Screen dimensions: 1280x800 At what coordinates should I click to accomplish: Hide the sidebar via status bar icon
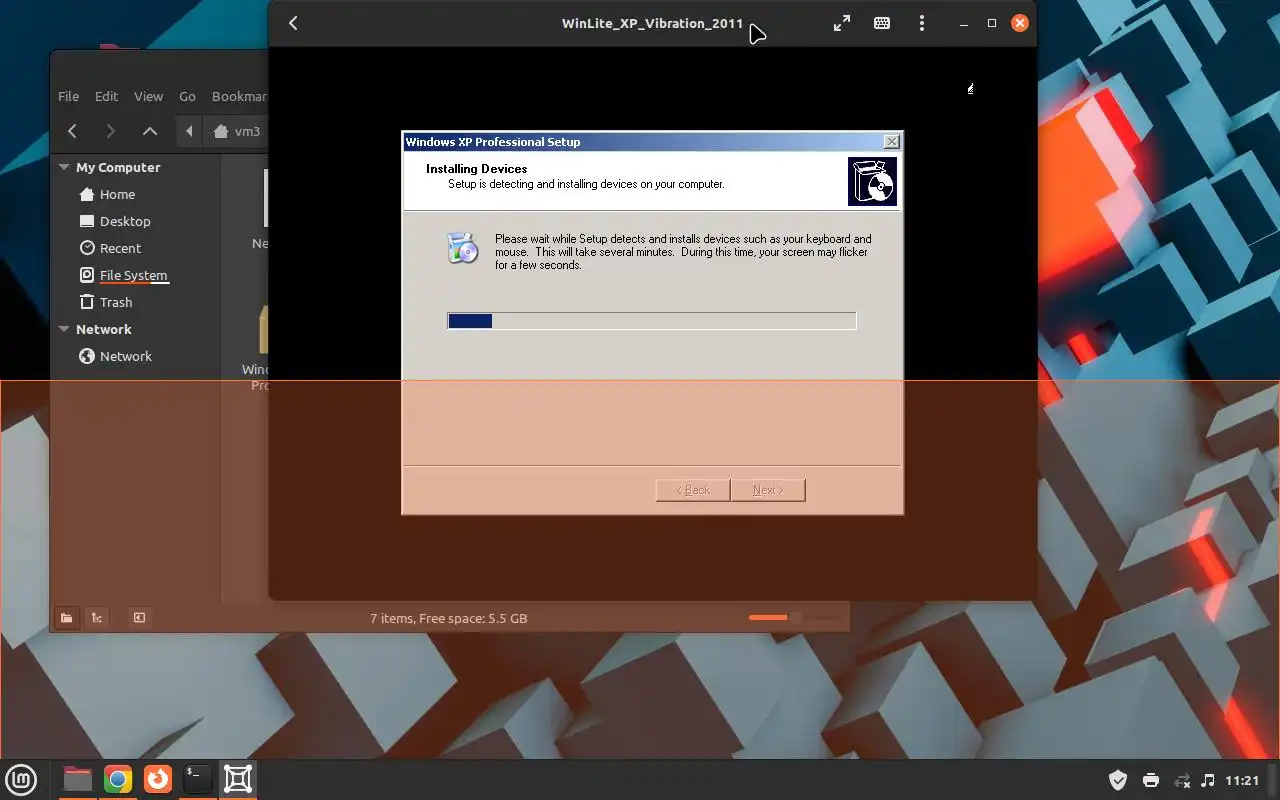[x=139, y=618]
